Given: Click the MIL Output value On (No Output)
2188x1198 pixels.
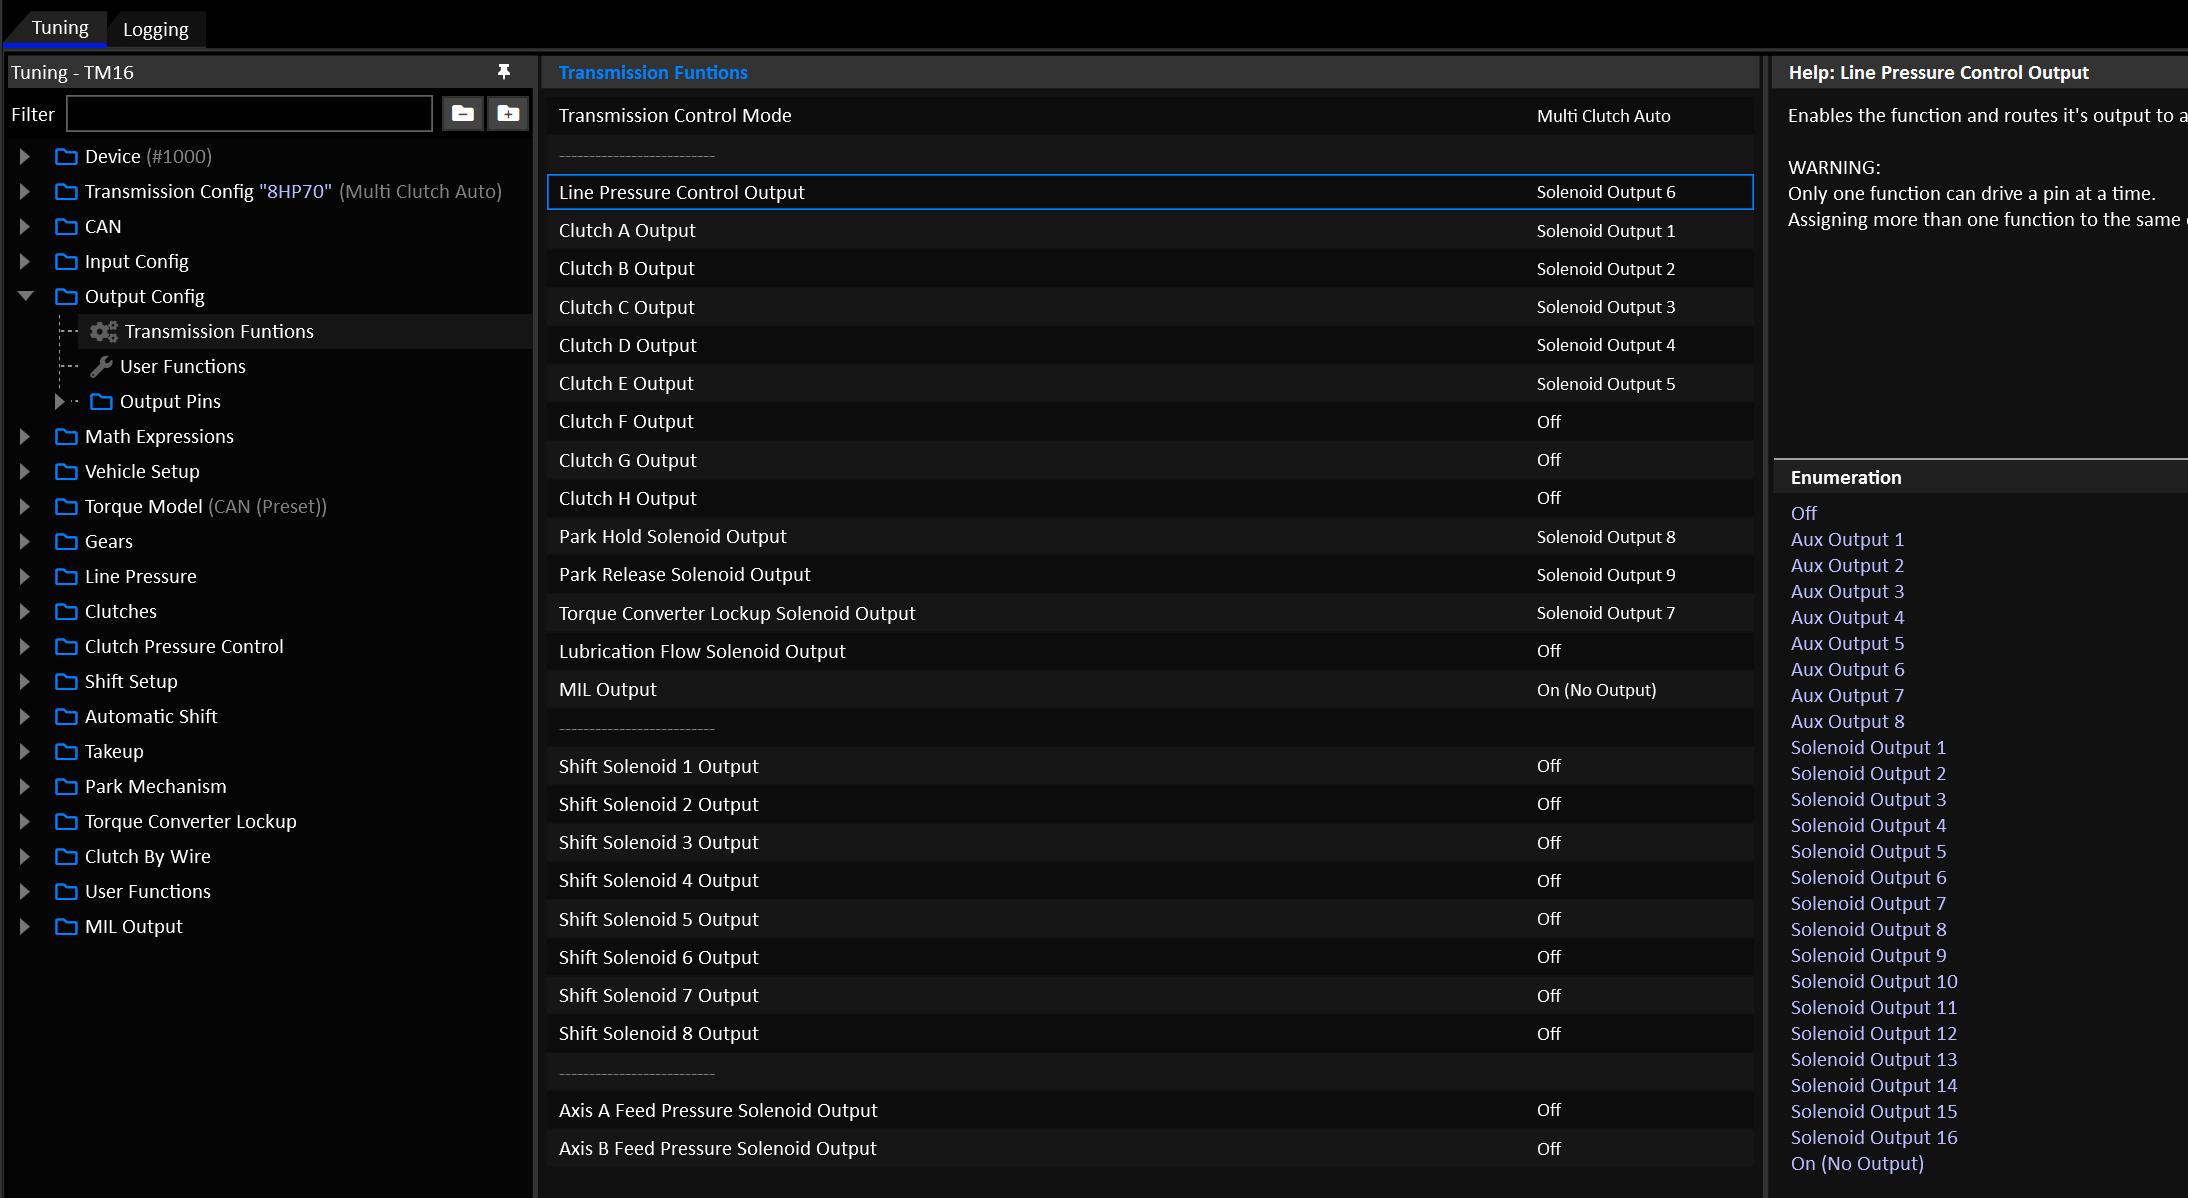Looking at the screenshot, I should 1596,690.
